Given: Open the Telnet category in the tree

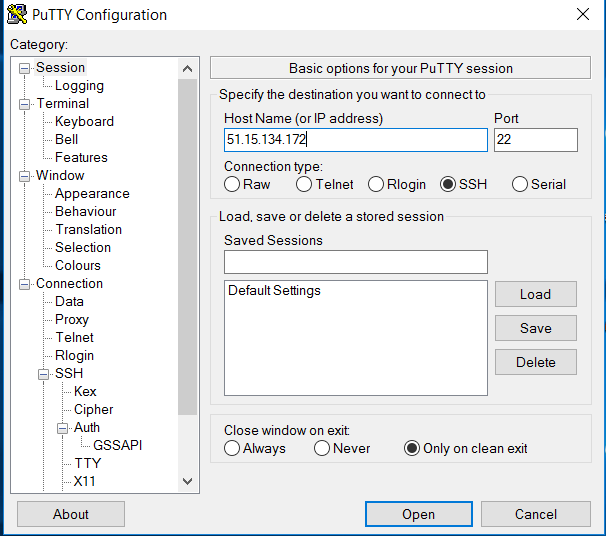Looking at the screenshot, I should coord(75,337).
